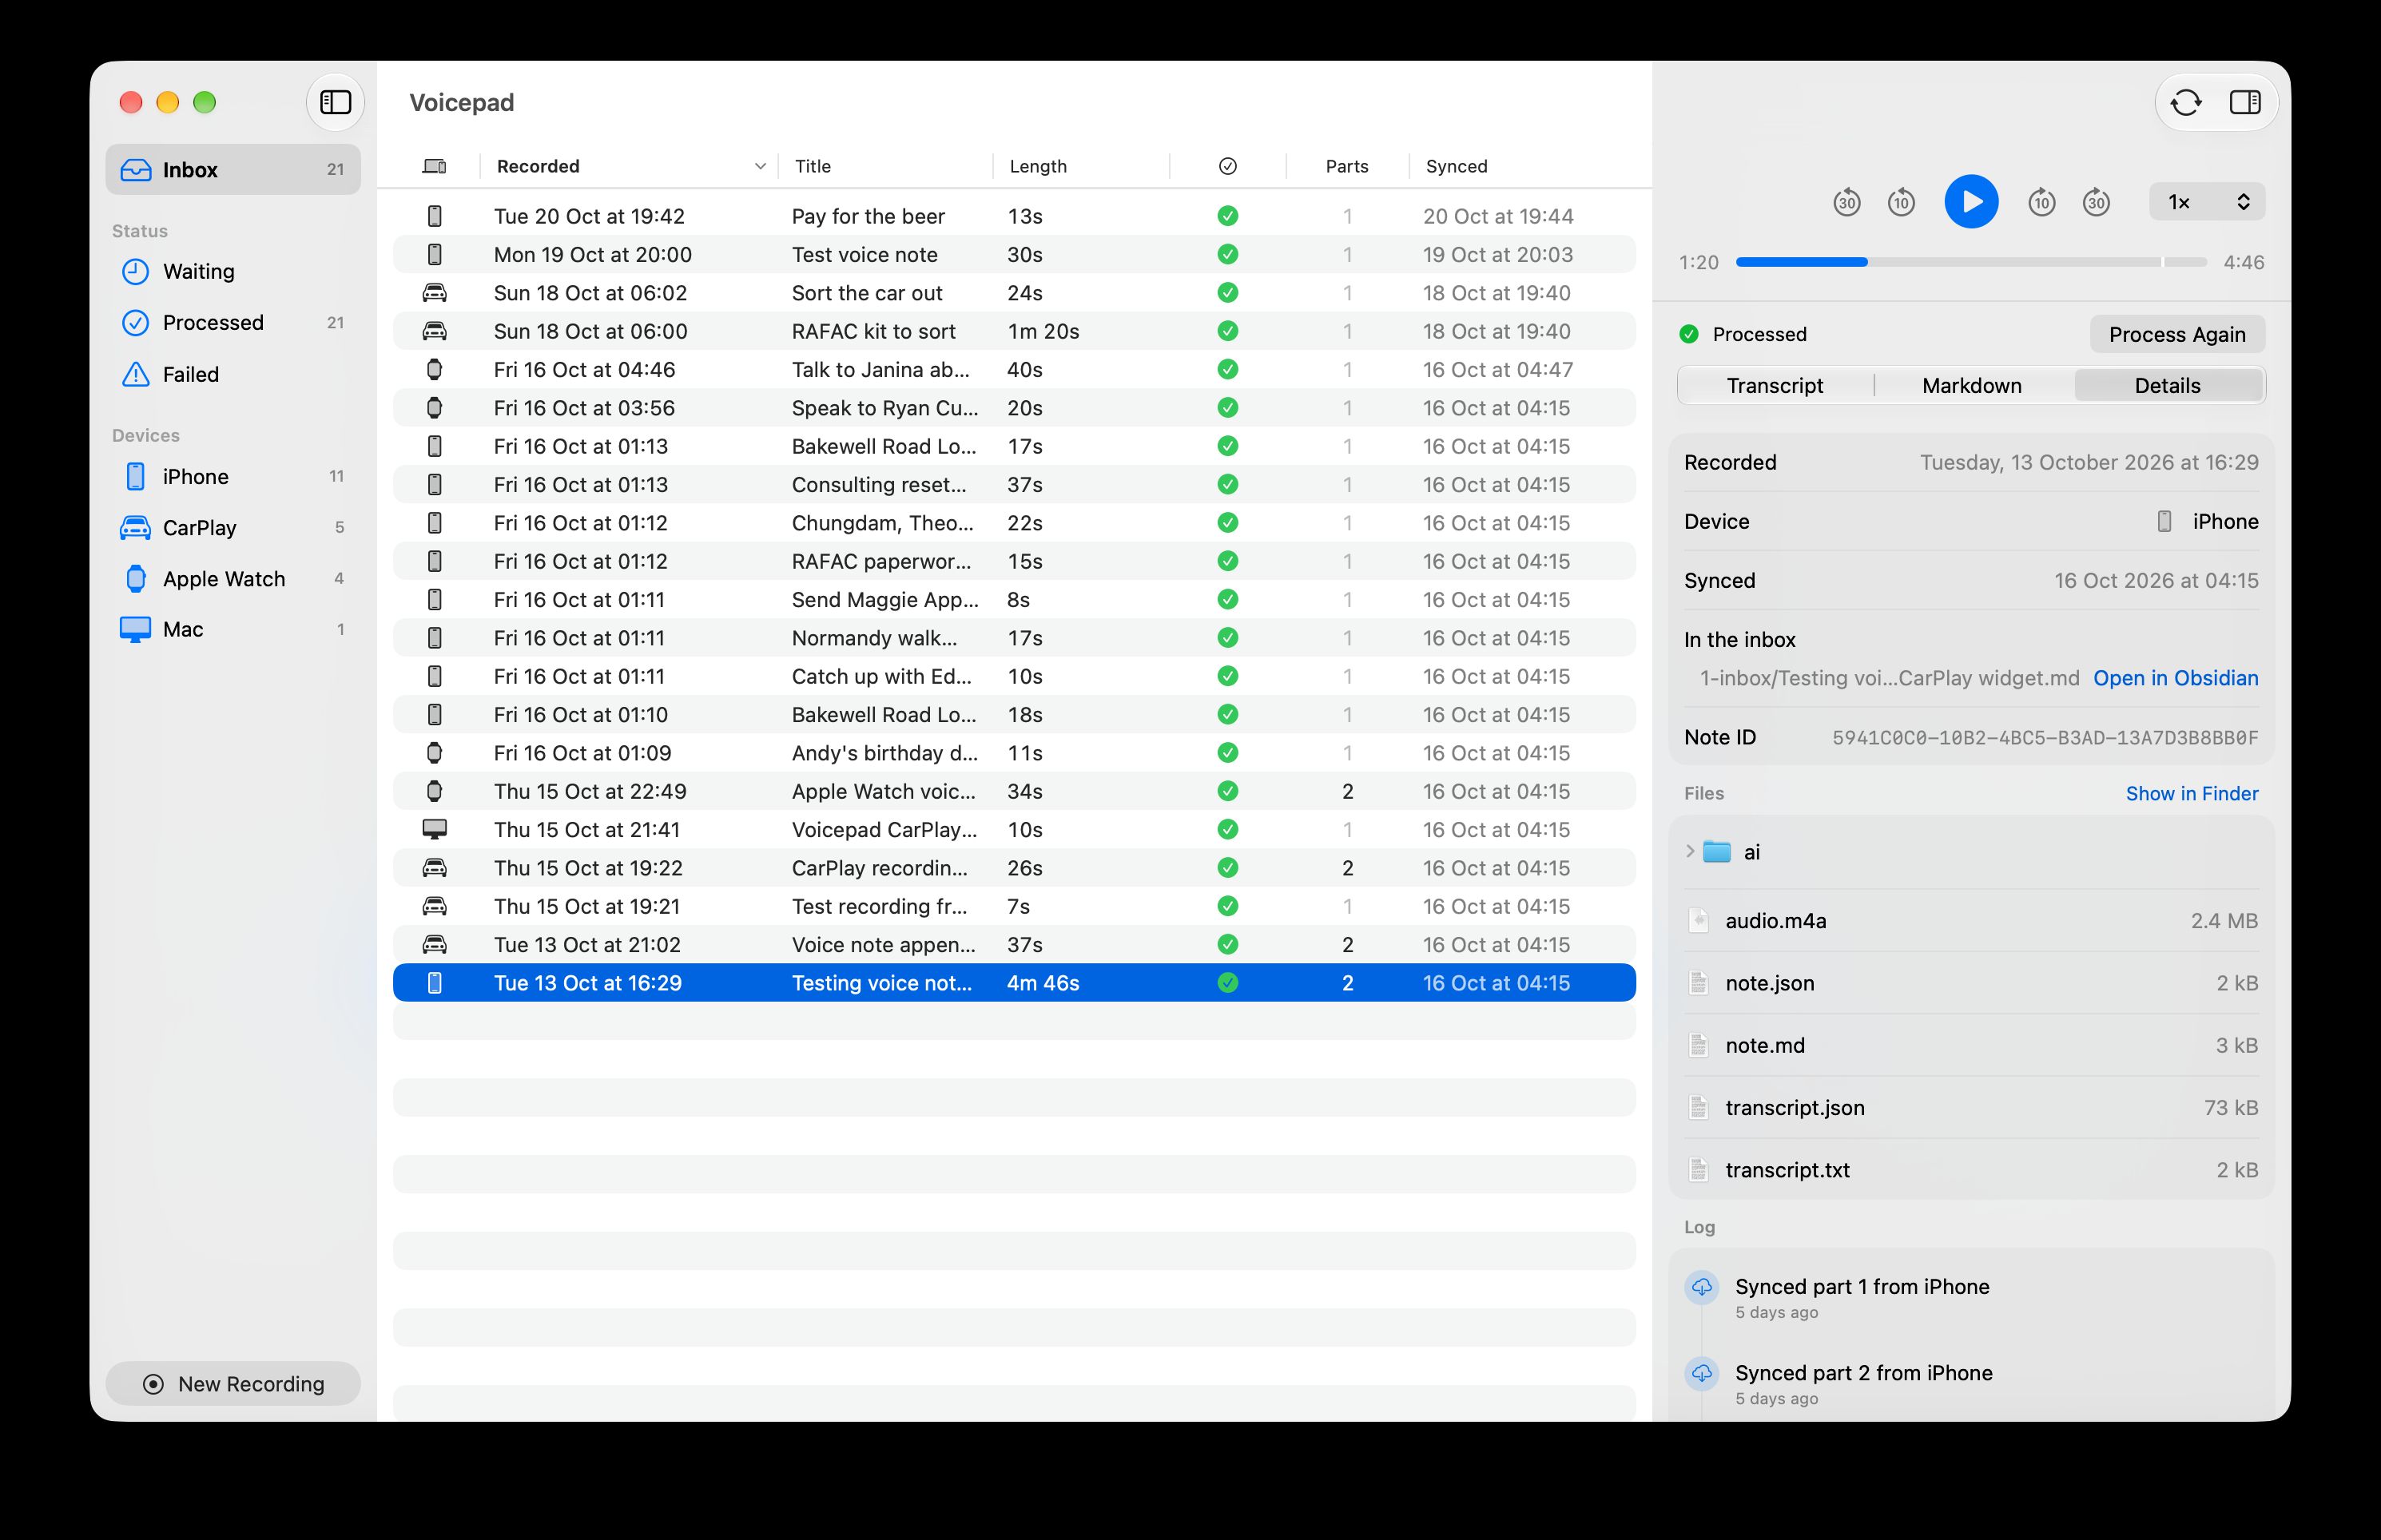
Task: Click the CarPlay icon on 'Voice note appen...' row
Action: coord(434,945)
